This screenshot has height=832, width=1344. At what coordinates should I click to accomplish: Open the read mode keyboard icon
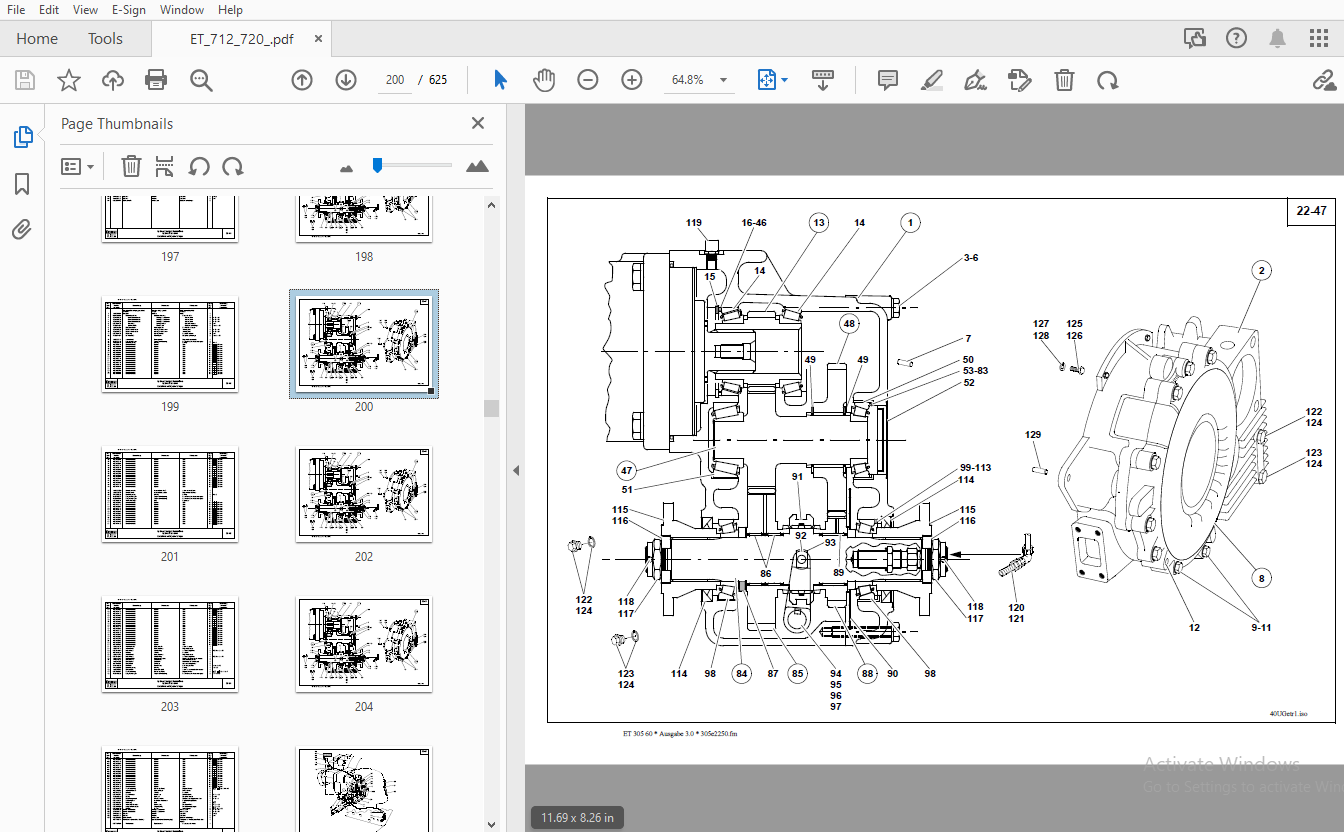coord(823,80)
